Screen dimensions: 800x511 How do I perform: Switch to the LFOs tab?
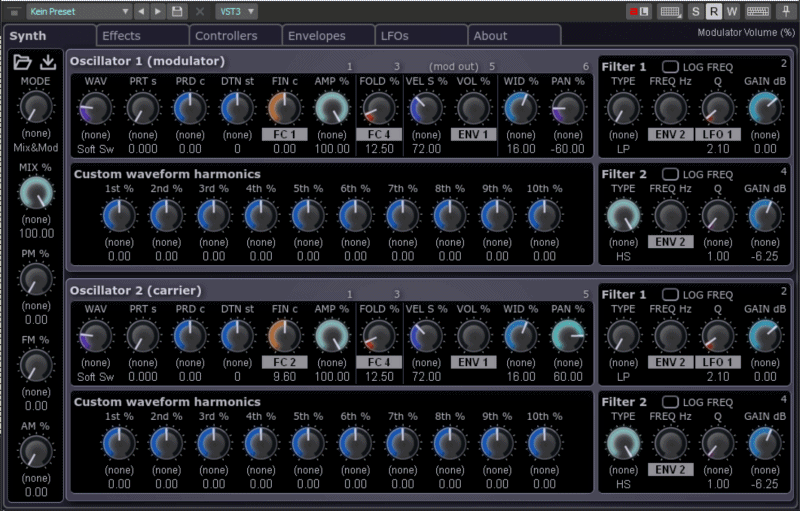[421, 36]
